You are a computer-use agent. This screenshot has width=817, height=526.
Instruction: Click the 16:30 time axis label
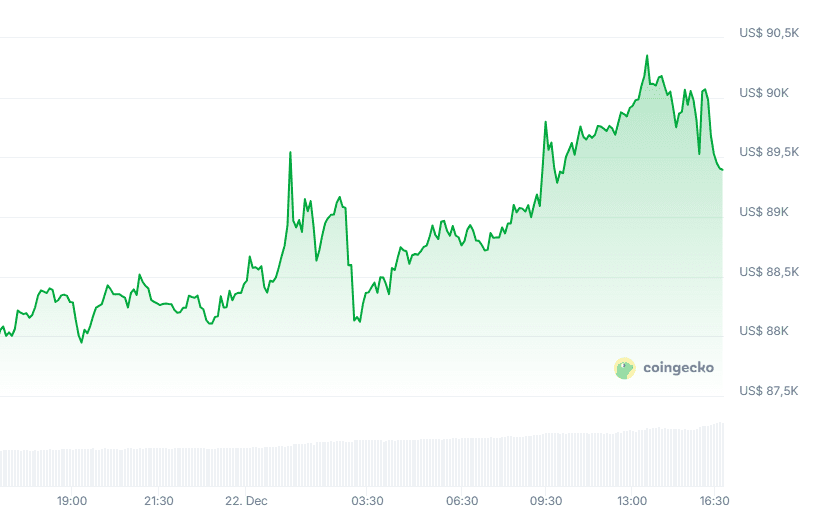click(x=714, y=500)
